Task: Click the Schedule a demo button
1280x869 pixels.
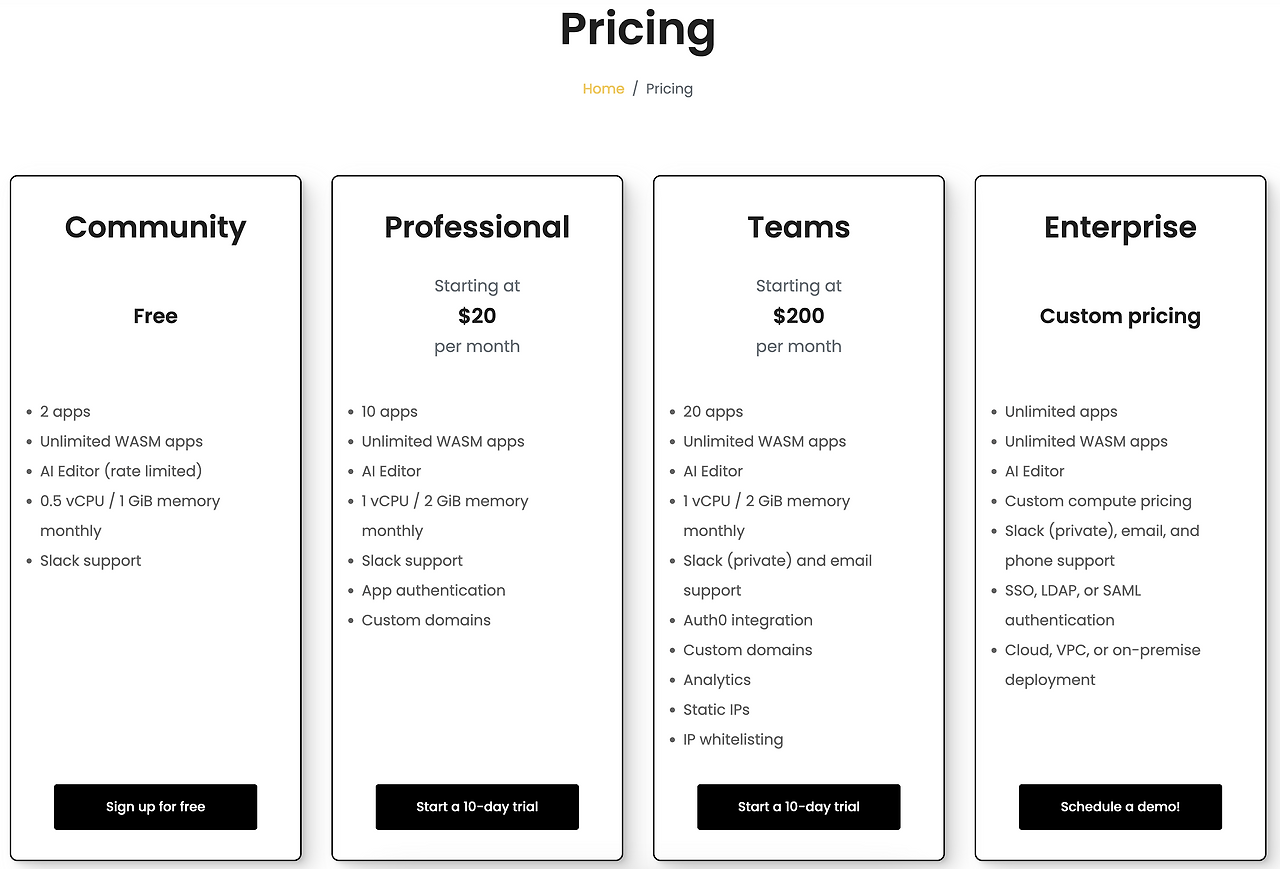Action: coord(1120,807)
